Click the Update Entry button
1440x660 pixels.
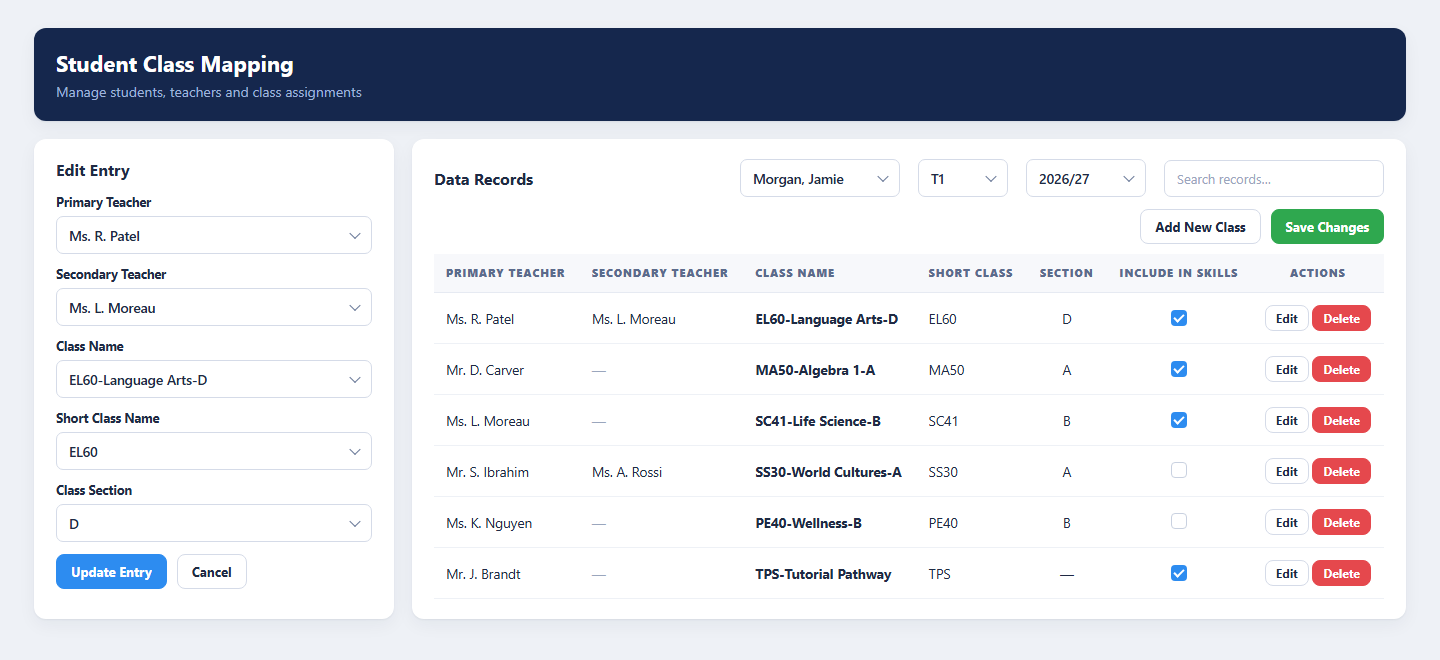click(x=111, y=572)
